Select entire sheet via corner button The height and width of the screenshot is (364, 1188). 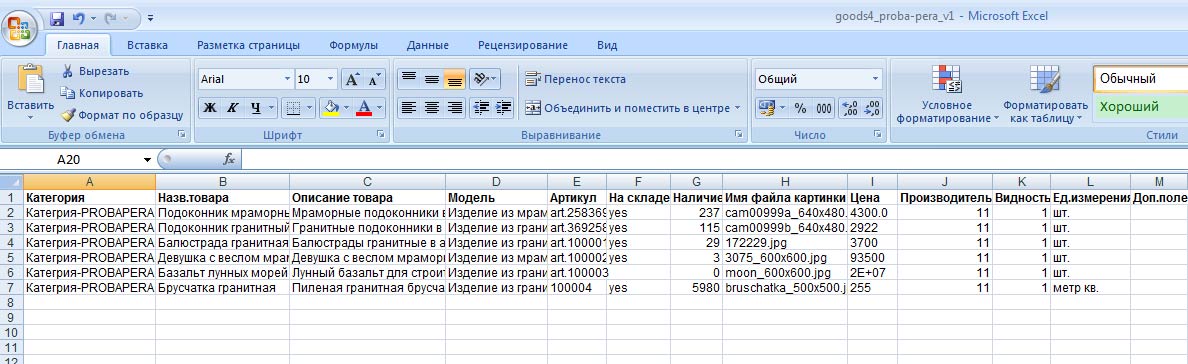pyautogui.click(x=11, y=182)
